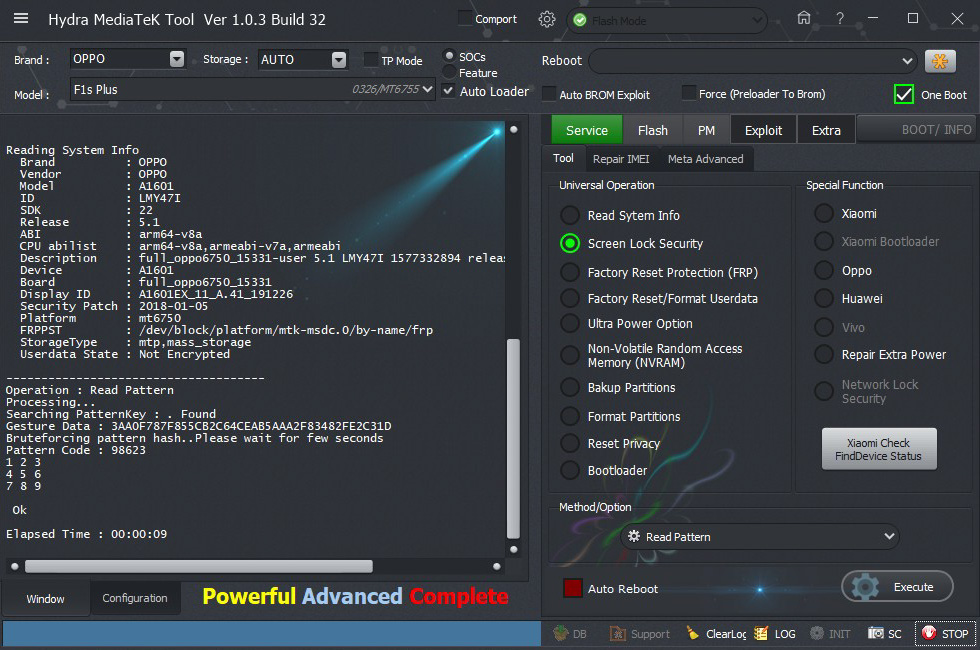
Task: Switch to the Flash tab
Action: [652, 130]
